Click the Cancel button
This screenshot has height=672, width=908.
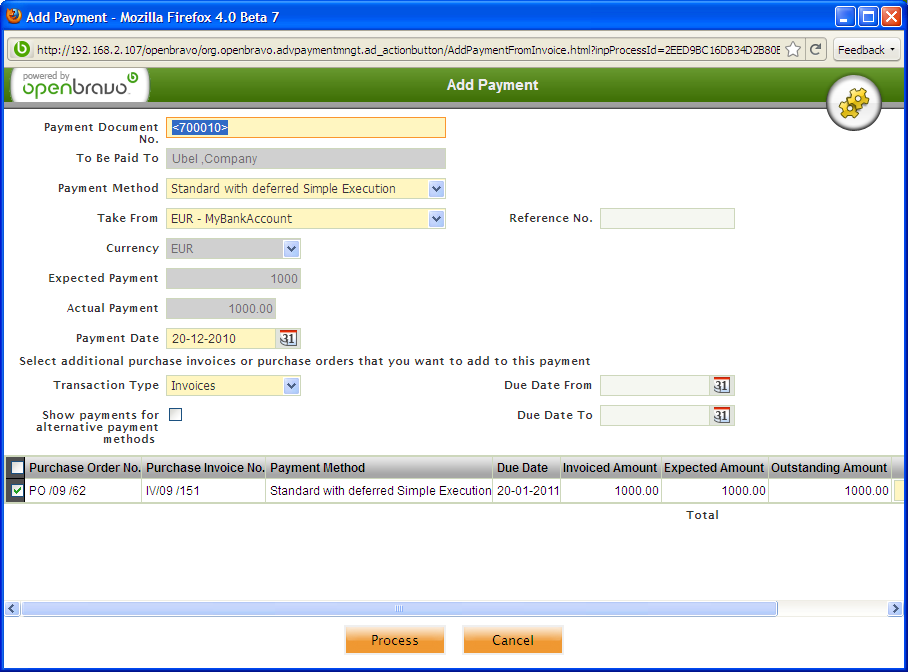[x=513, y=640]
